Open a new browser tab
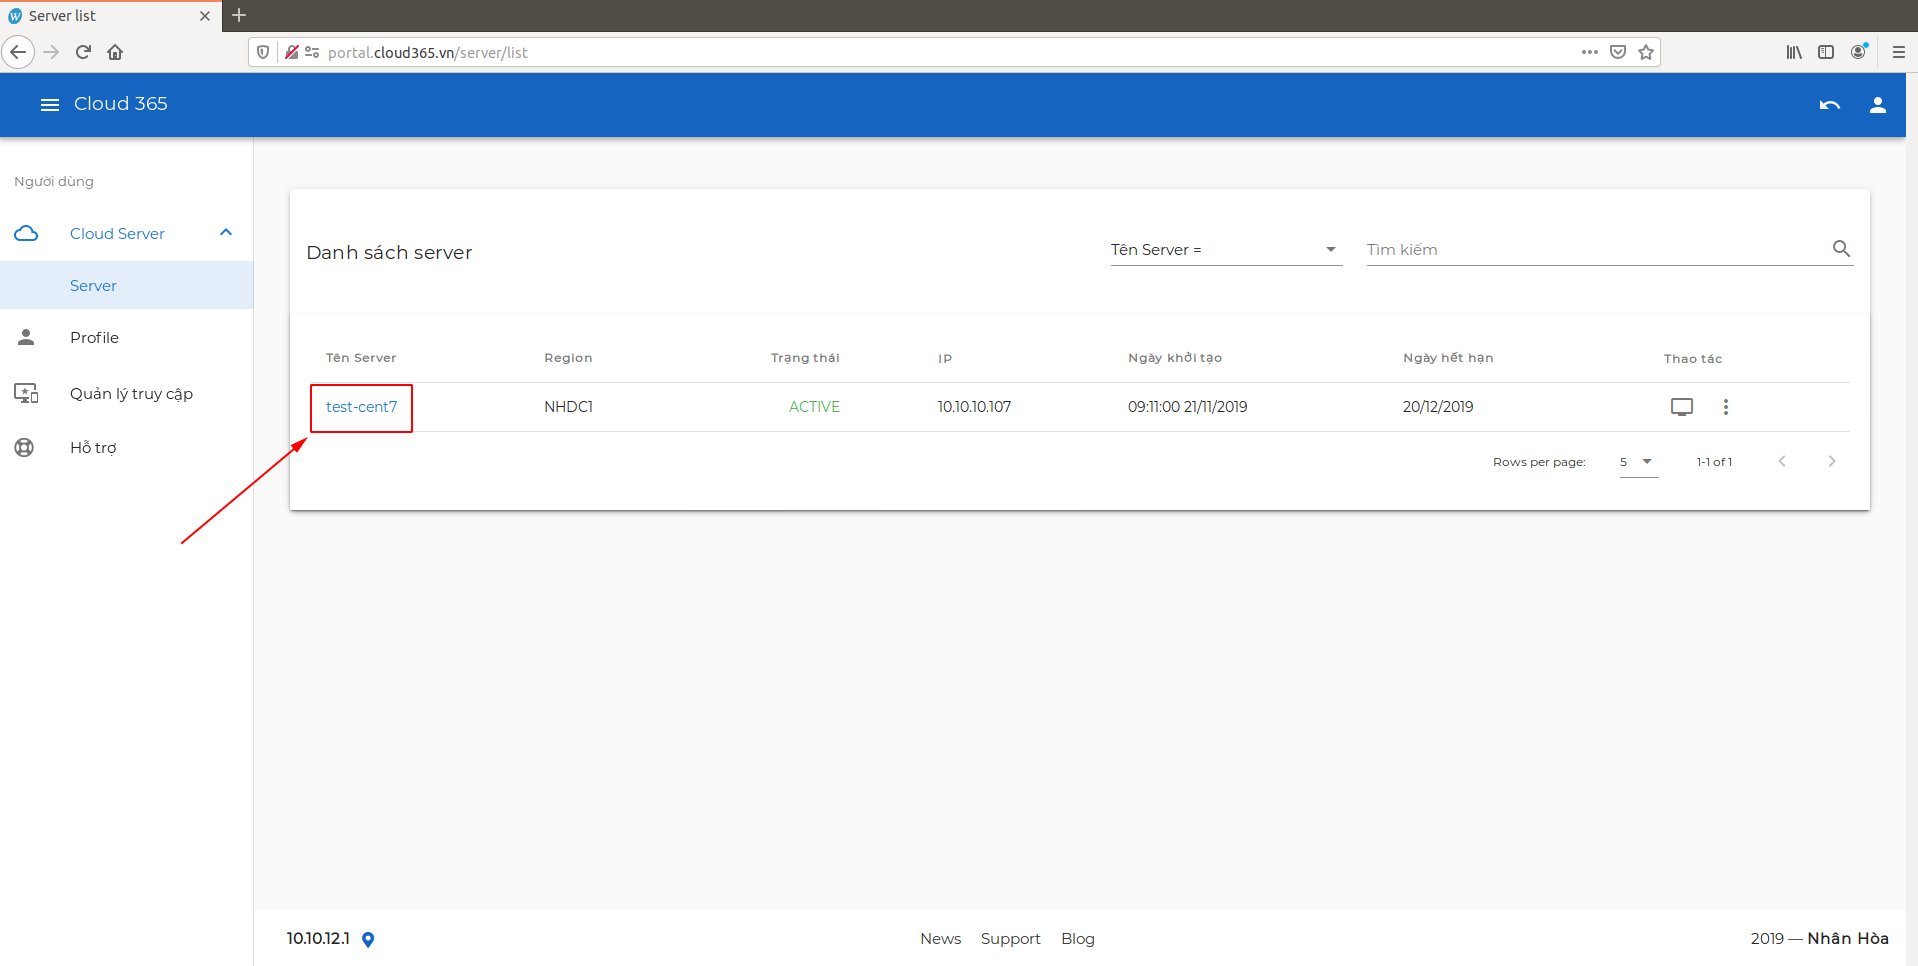This screenshot has height=966, width=1918. (x=239, y=15)
